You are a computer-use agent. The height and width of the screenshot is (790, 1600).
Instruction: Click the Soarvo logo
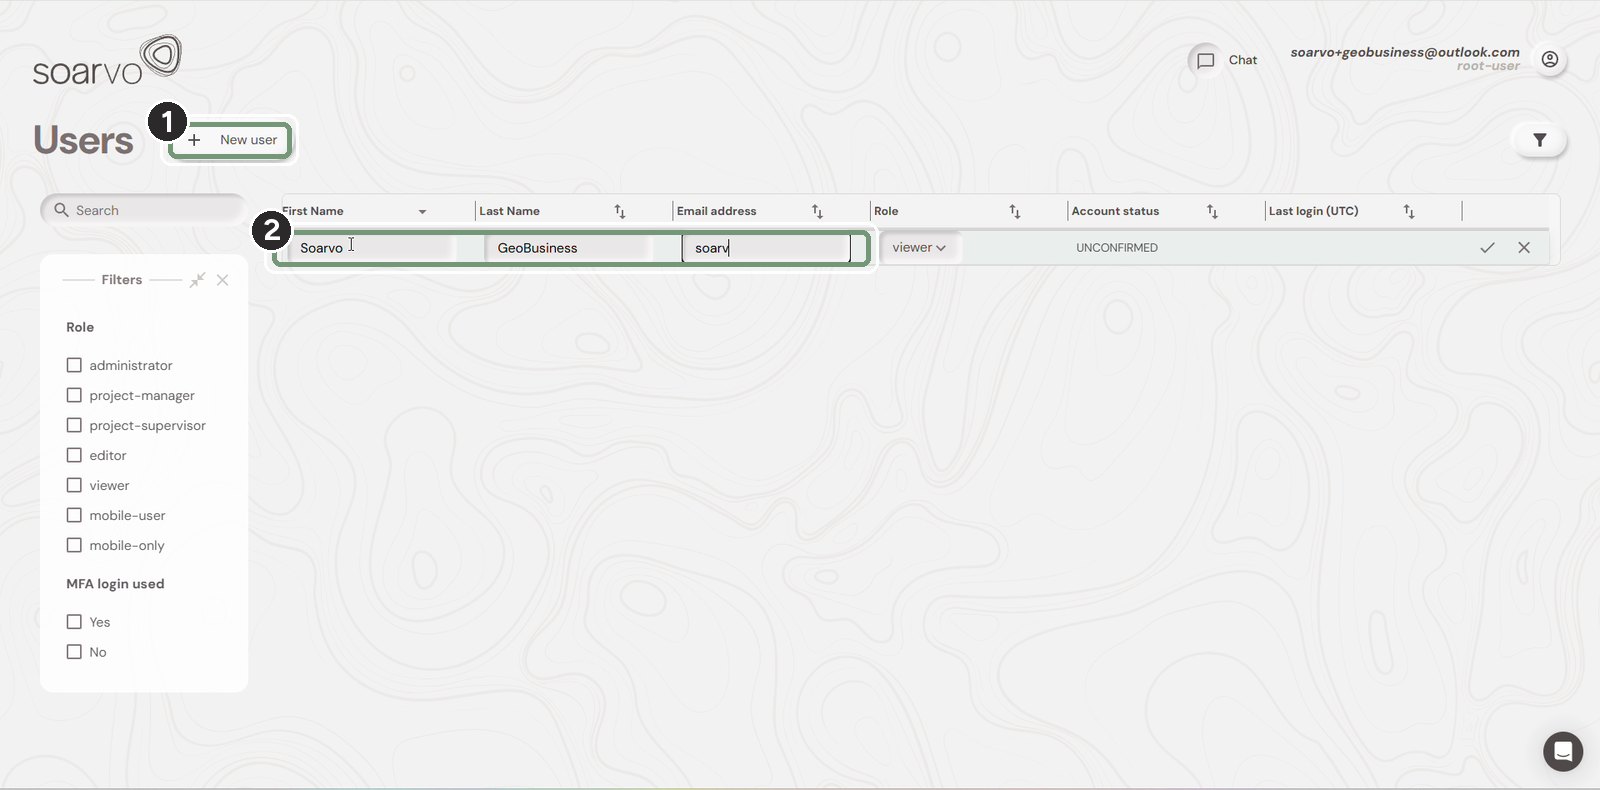106,61
